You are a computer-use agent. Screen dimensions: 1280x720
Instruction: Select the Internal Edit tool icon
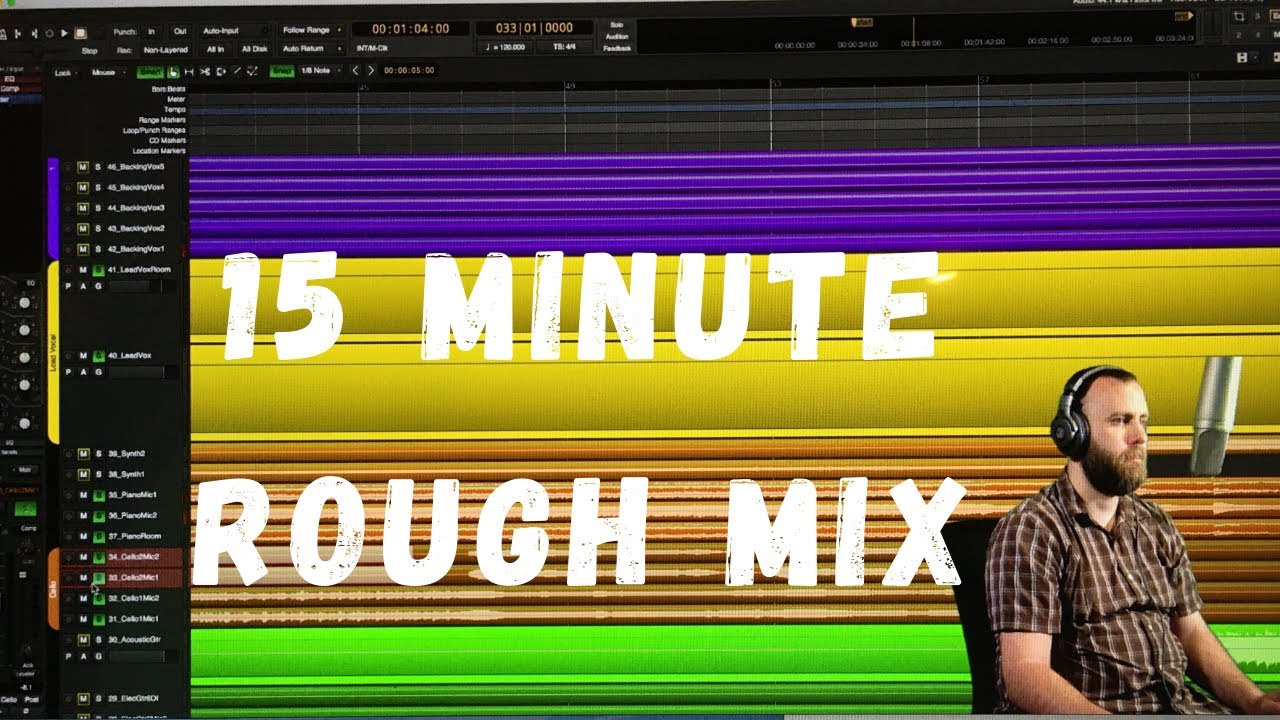point(252,72)
